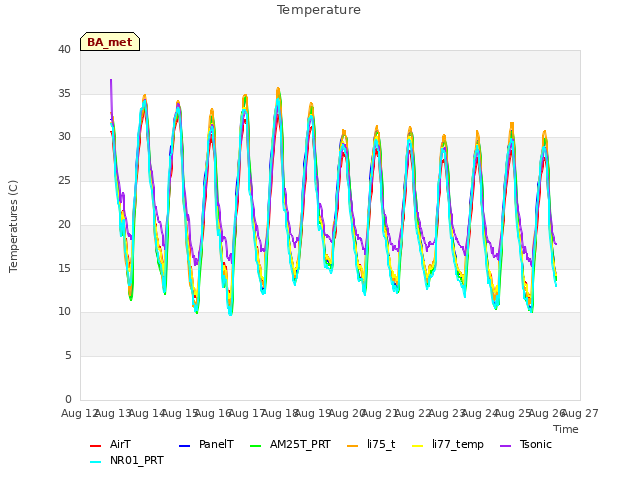
Task: Click the 40 y-axis tick label
Action: tap(64, 49)
